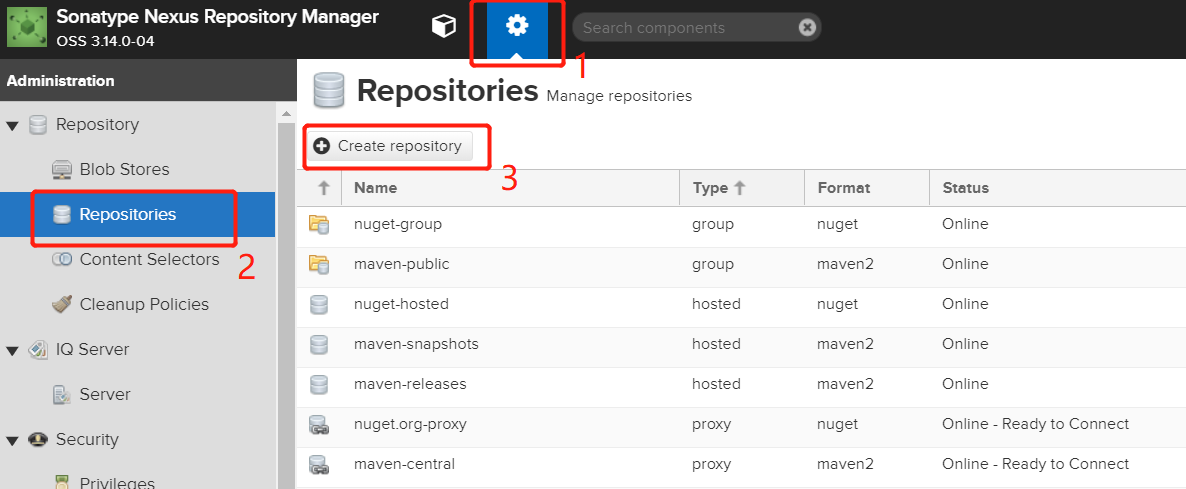Collapse the Security tree node
Screen dimensions: 1186x489
click(x=12, y=440)
